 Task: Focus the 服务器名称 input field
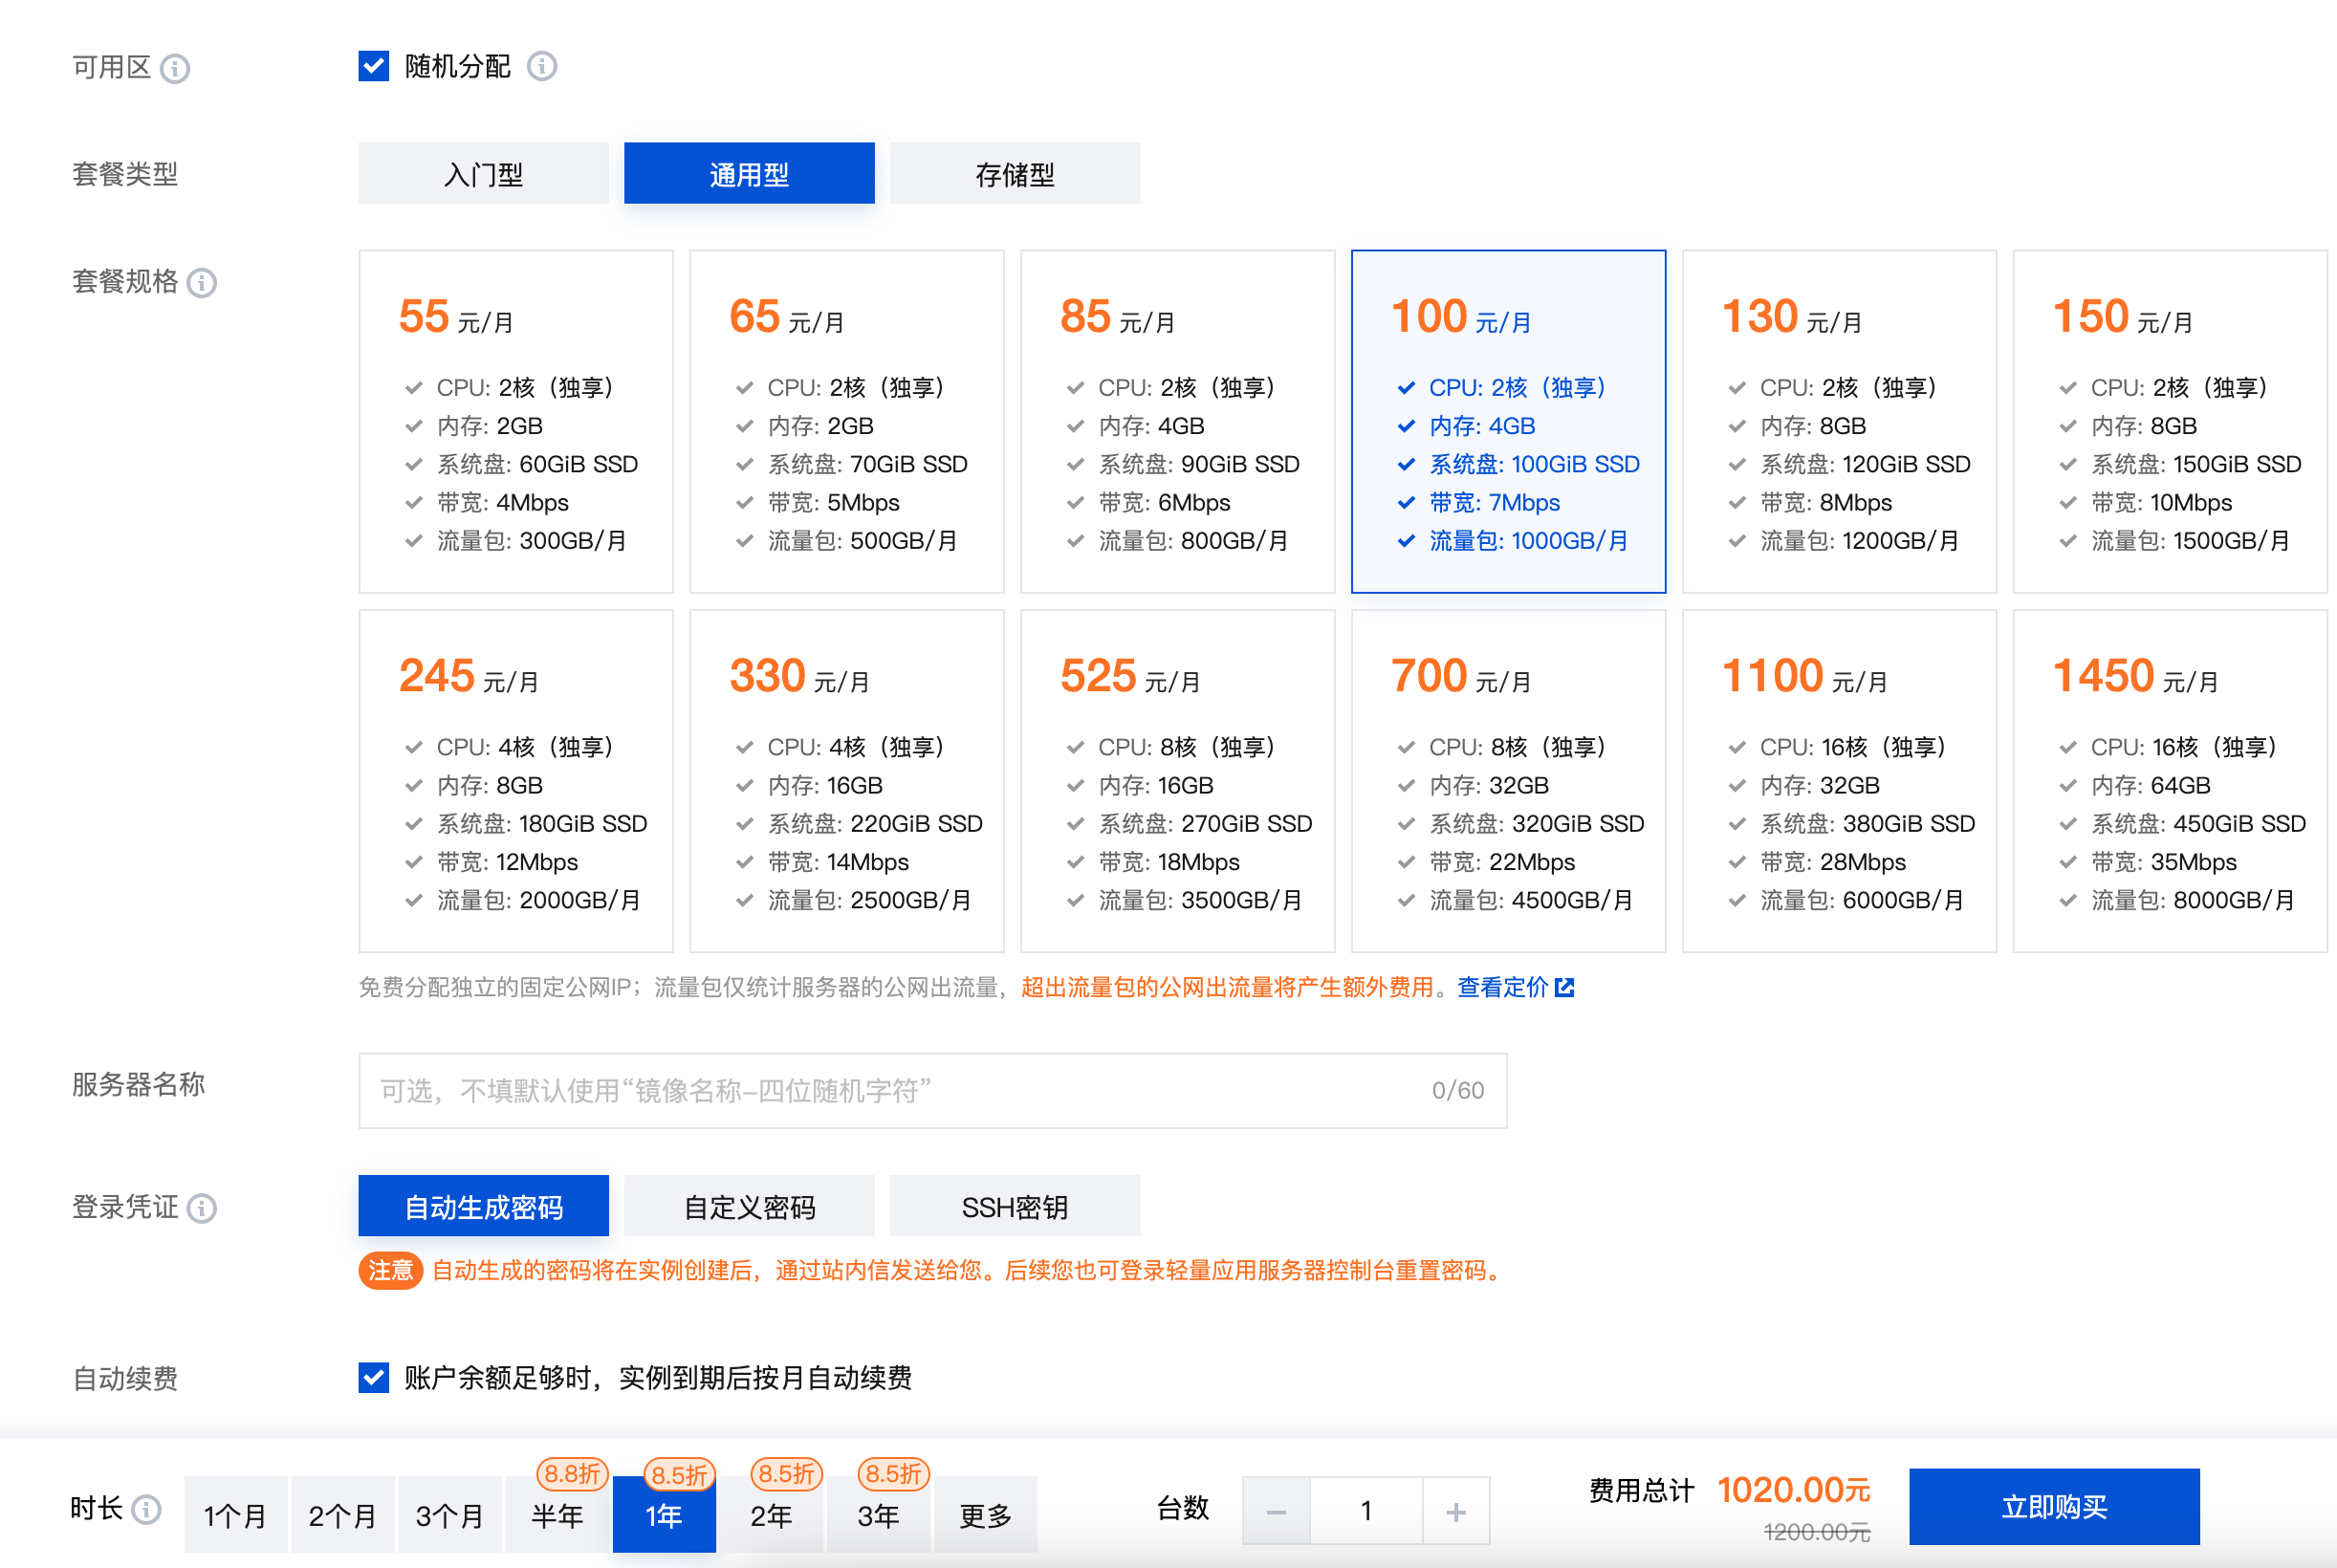933,1090
